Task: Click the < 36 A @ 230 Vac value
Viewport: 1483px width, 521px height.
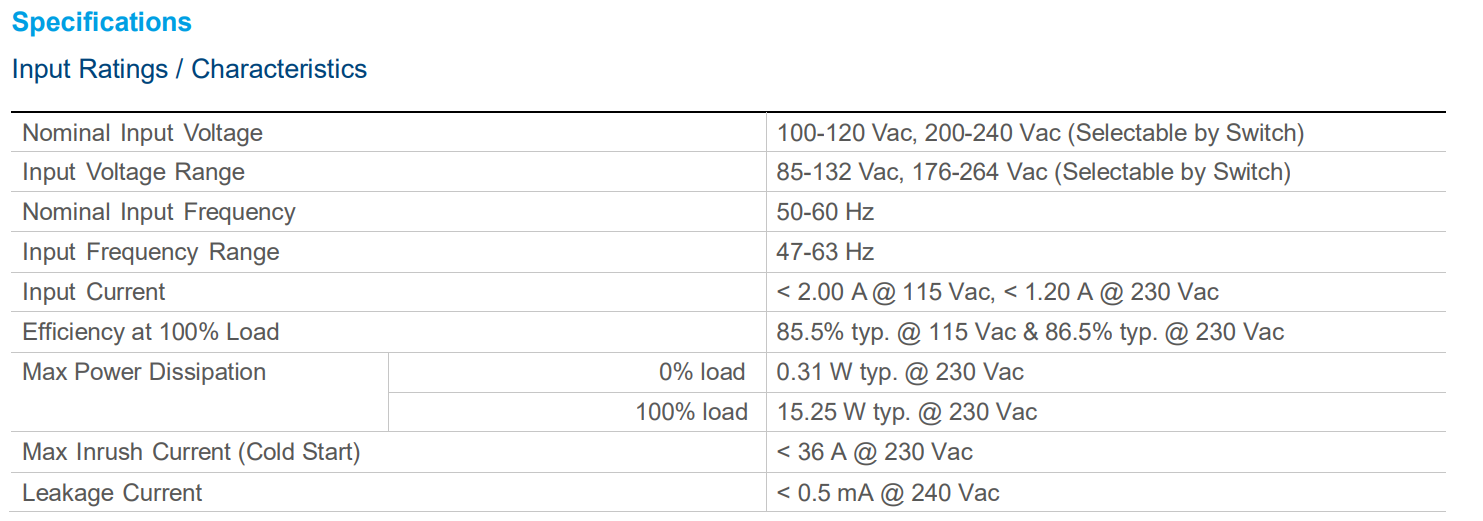Action: [x=874, y=452]
